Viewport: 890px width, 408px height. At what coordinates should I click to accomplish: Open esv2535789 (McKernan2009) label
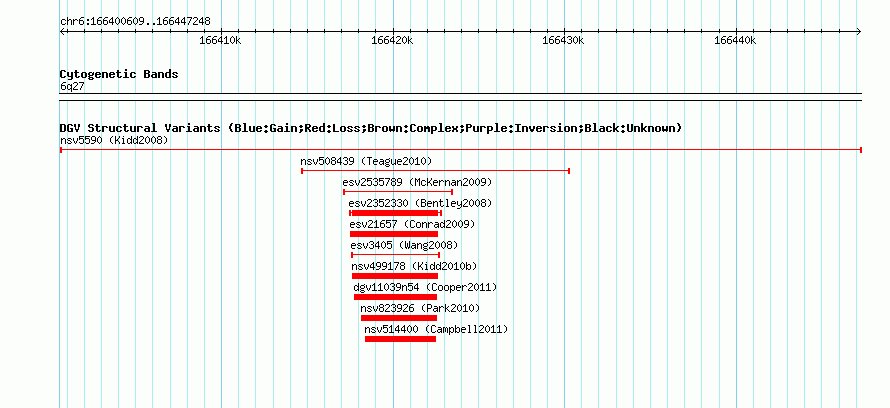tap(417, 182)
